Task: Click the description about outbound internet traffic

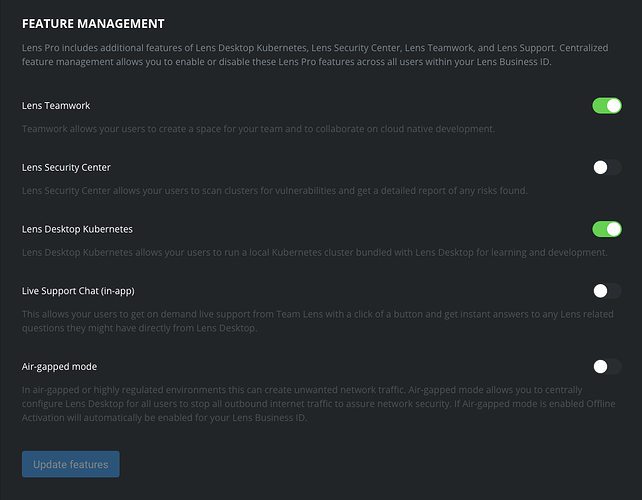Action: 319,404
